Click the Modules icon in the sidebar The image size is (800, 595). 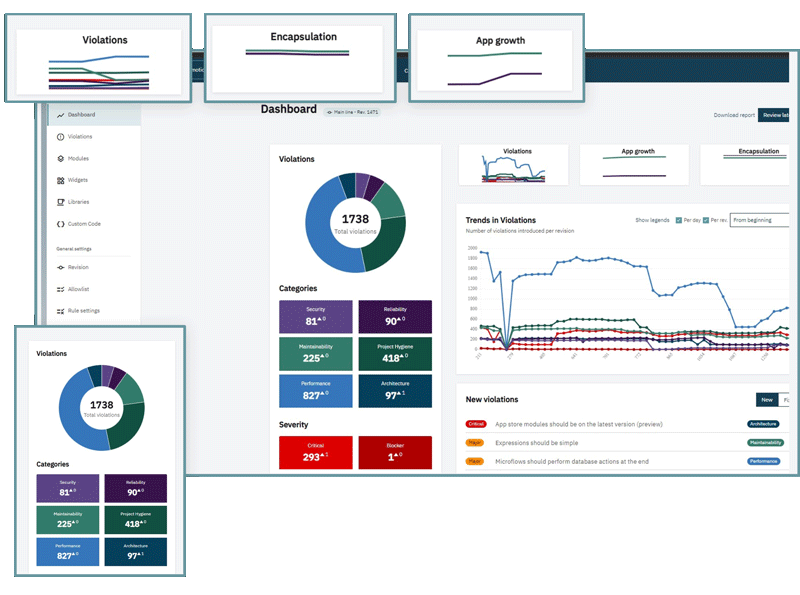[x=60, y=158]
